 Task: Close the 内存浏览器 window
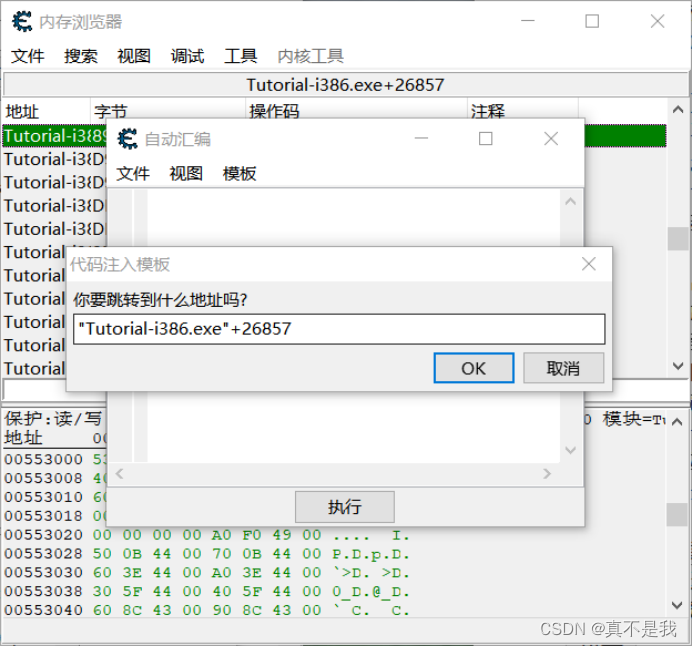coord(658,21)
